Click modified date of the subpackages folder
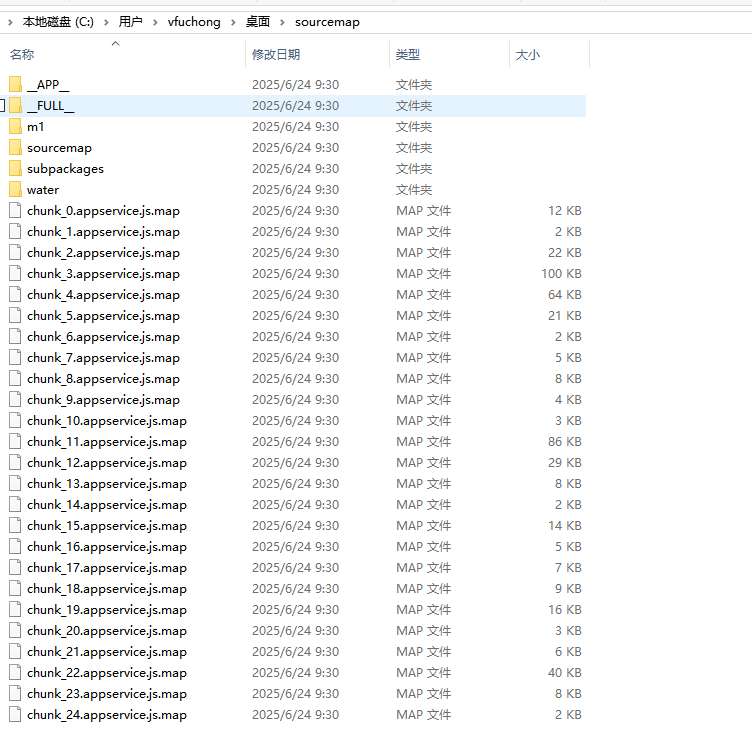Viewport: 752px width, 738px height. coord(295,169)
